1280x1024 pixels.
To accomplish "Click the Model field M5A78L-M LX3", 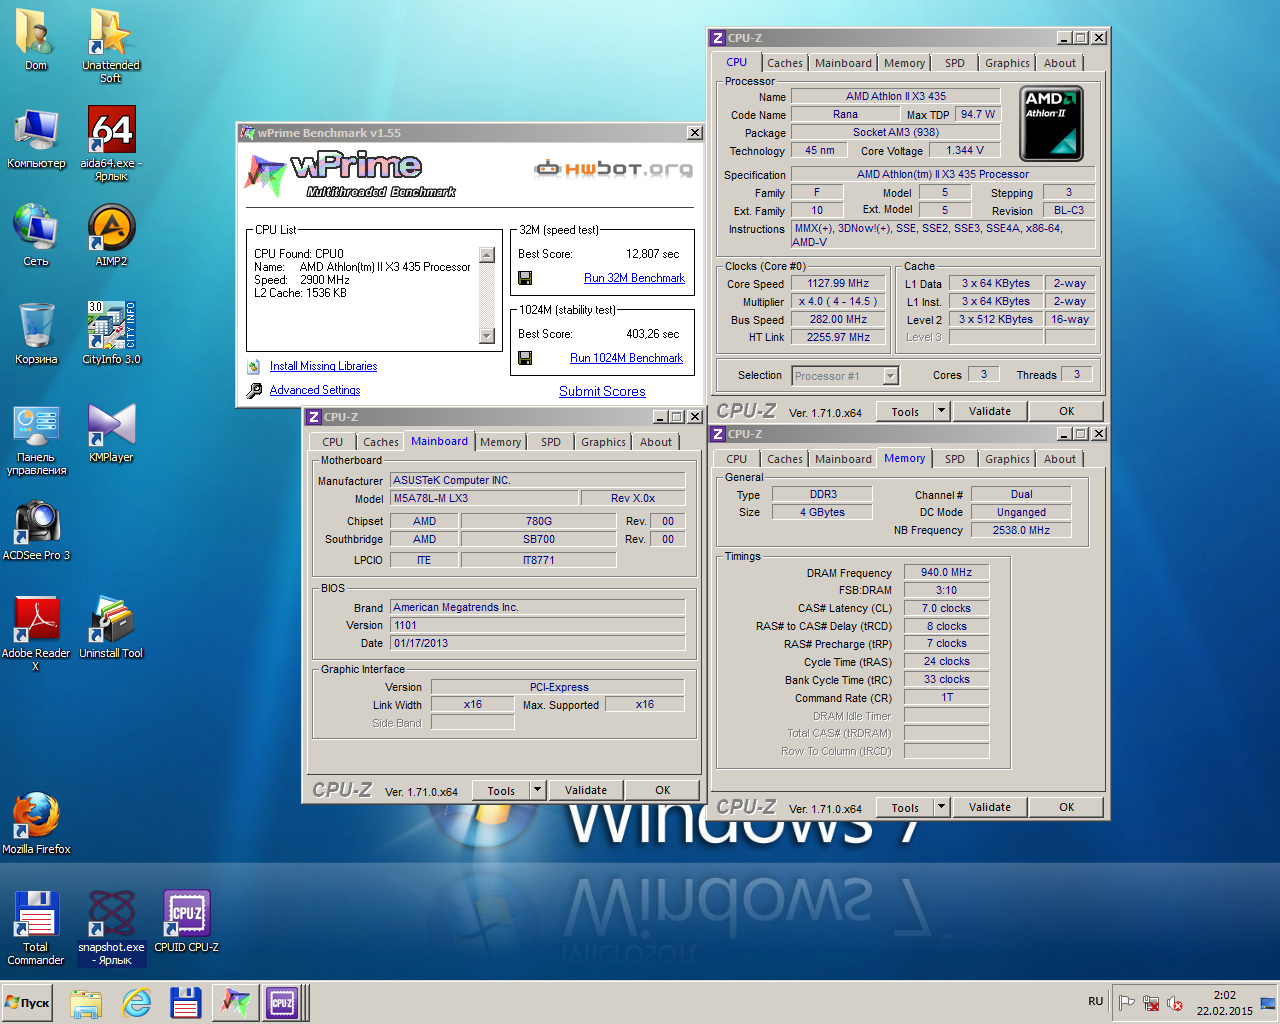I will point(485,498).
